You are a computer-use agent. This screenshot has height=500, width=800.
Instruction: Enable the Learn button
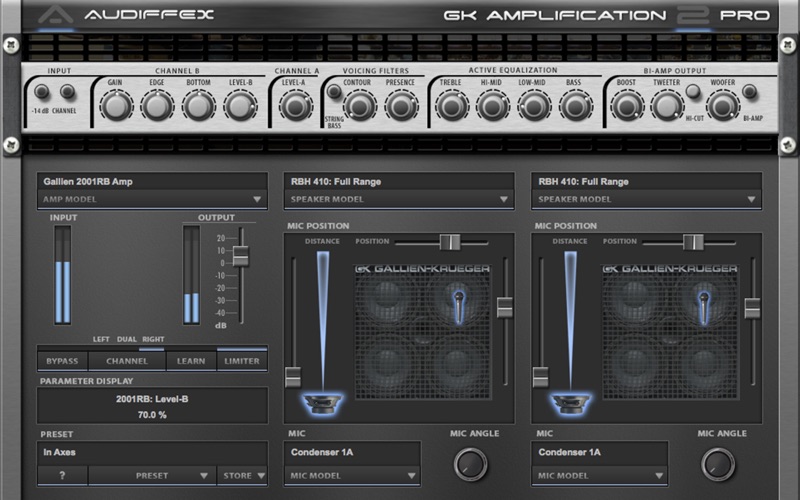click(x=191, y=361)
